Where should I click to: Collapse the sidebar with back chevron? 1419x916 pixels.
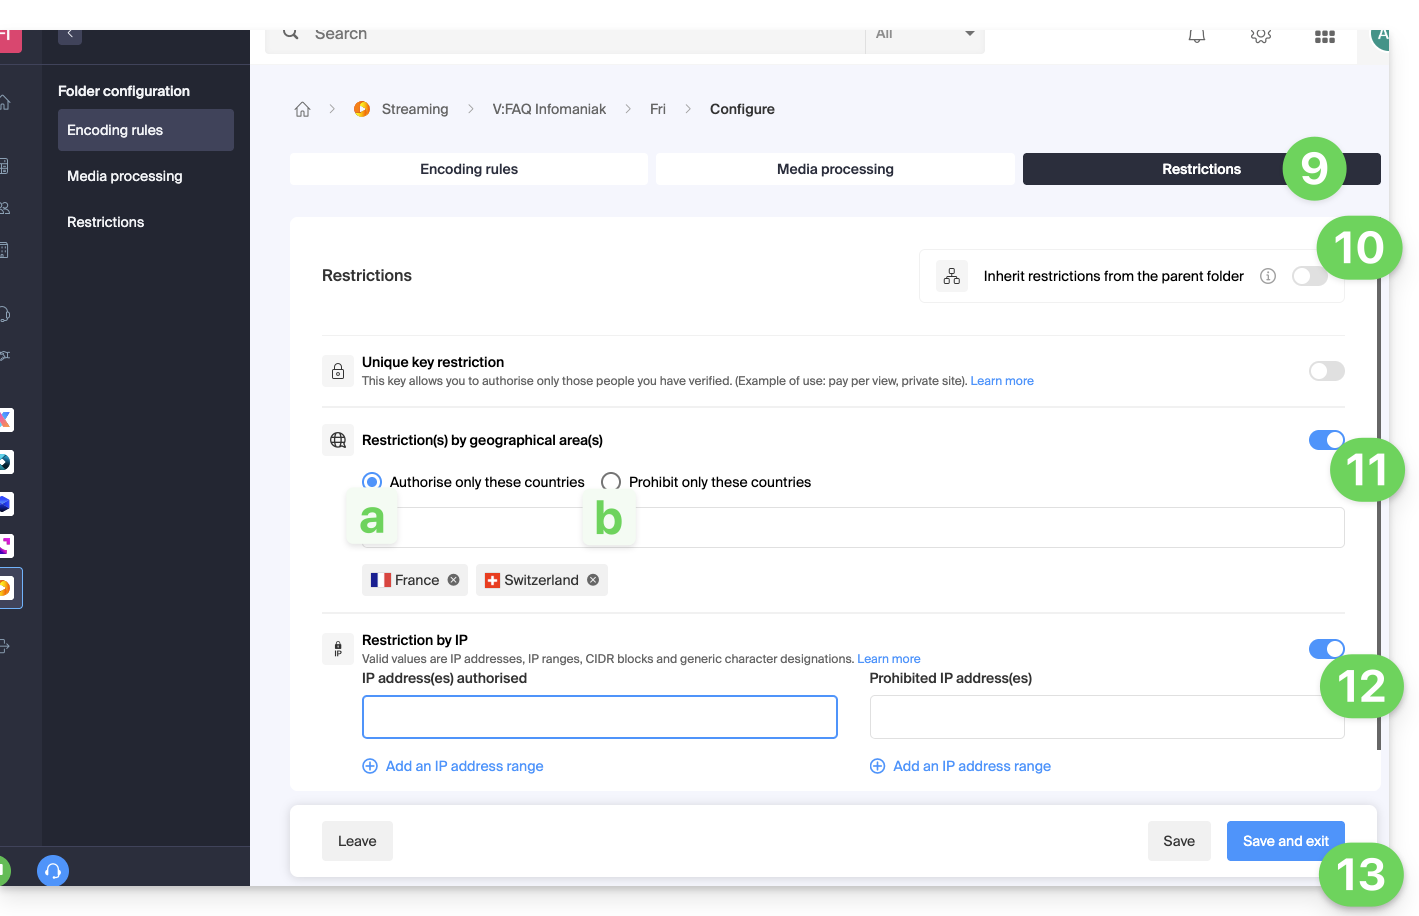pos(70,34)
